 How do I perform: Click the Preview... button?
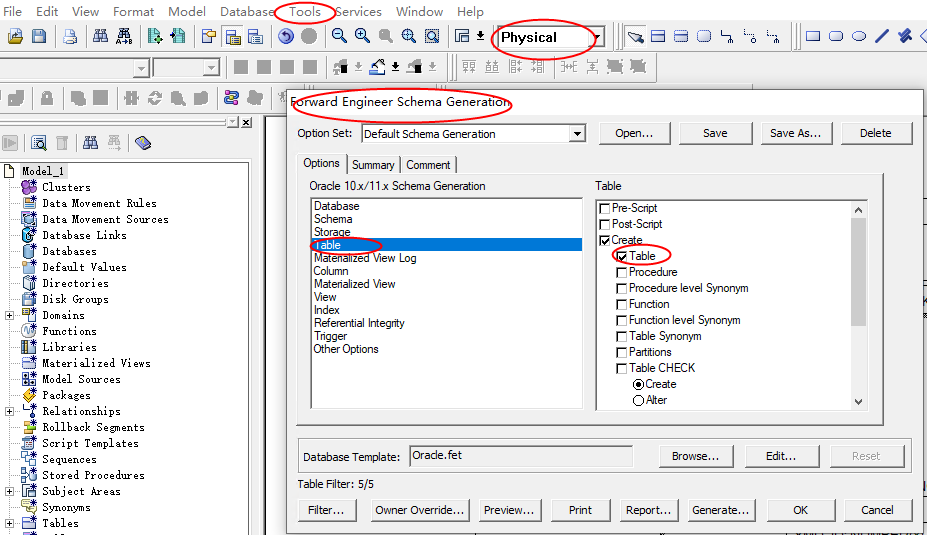tap(508, 510)
